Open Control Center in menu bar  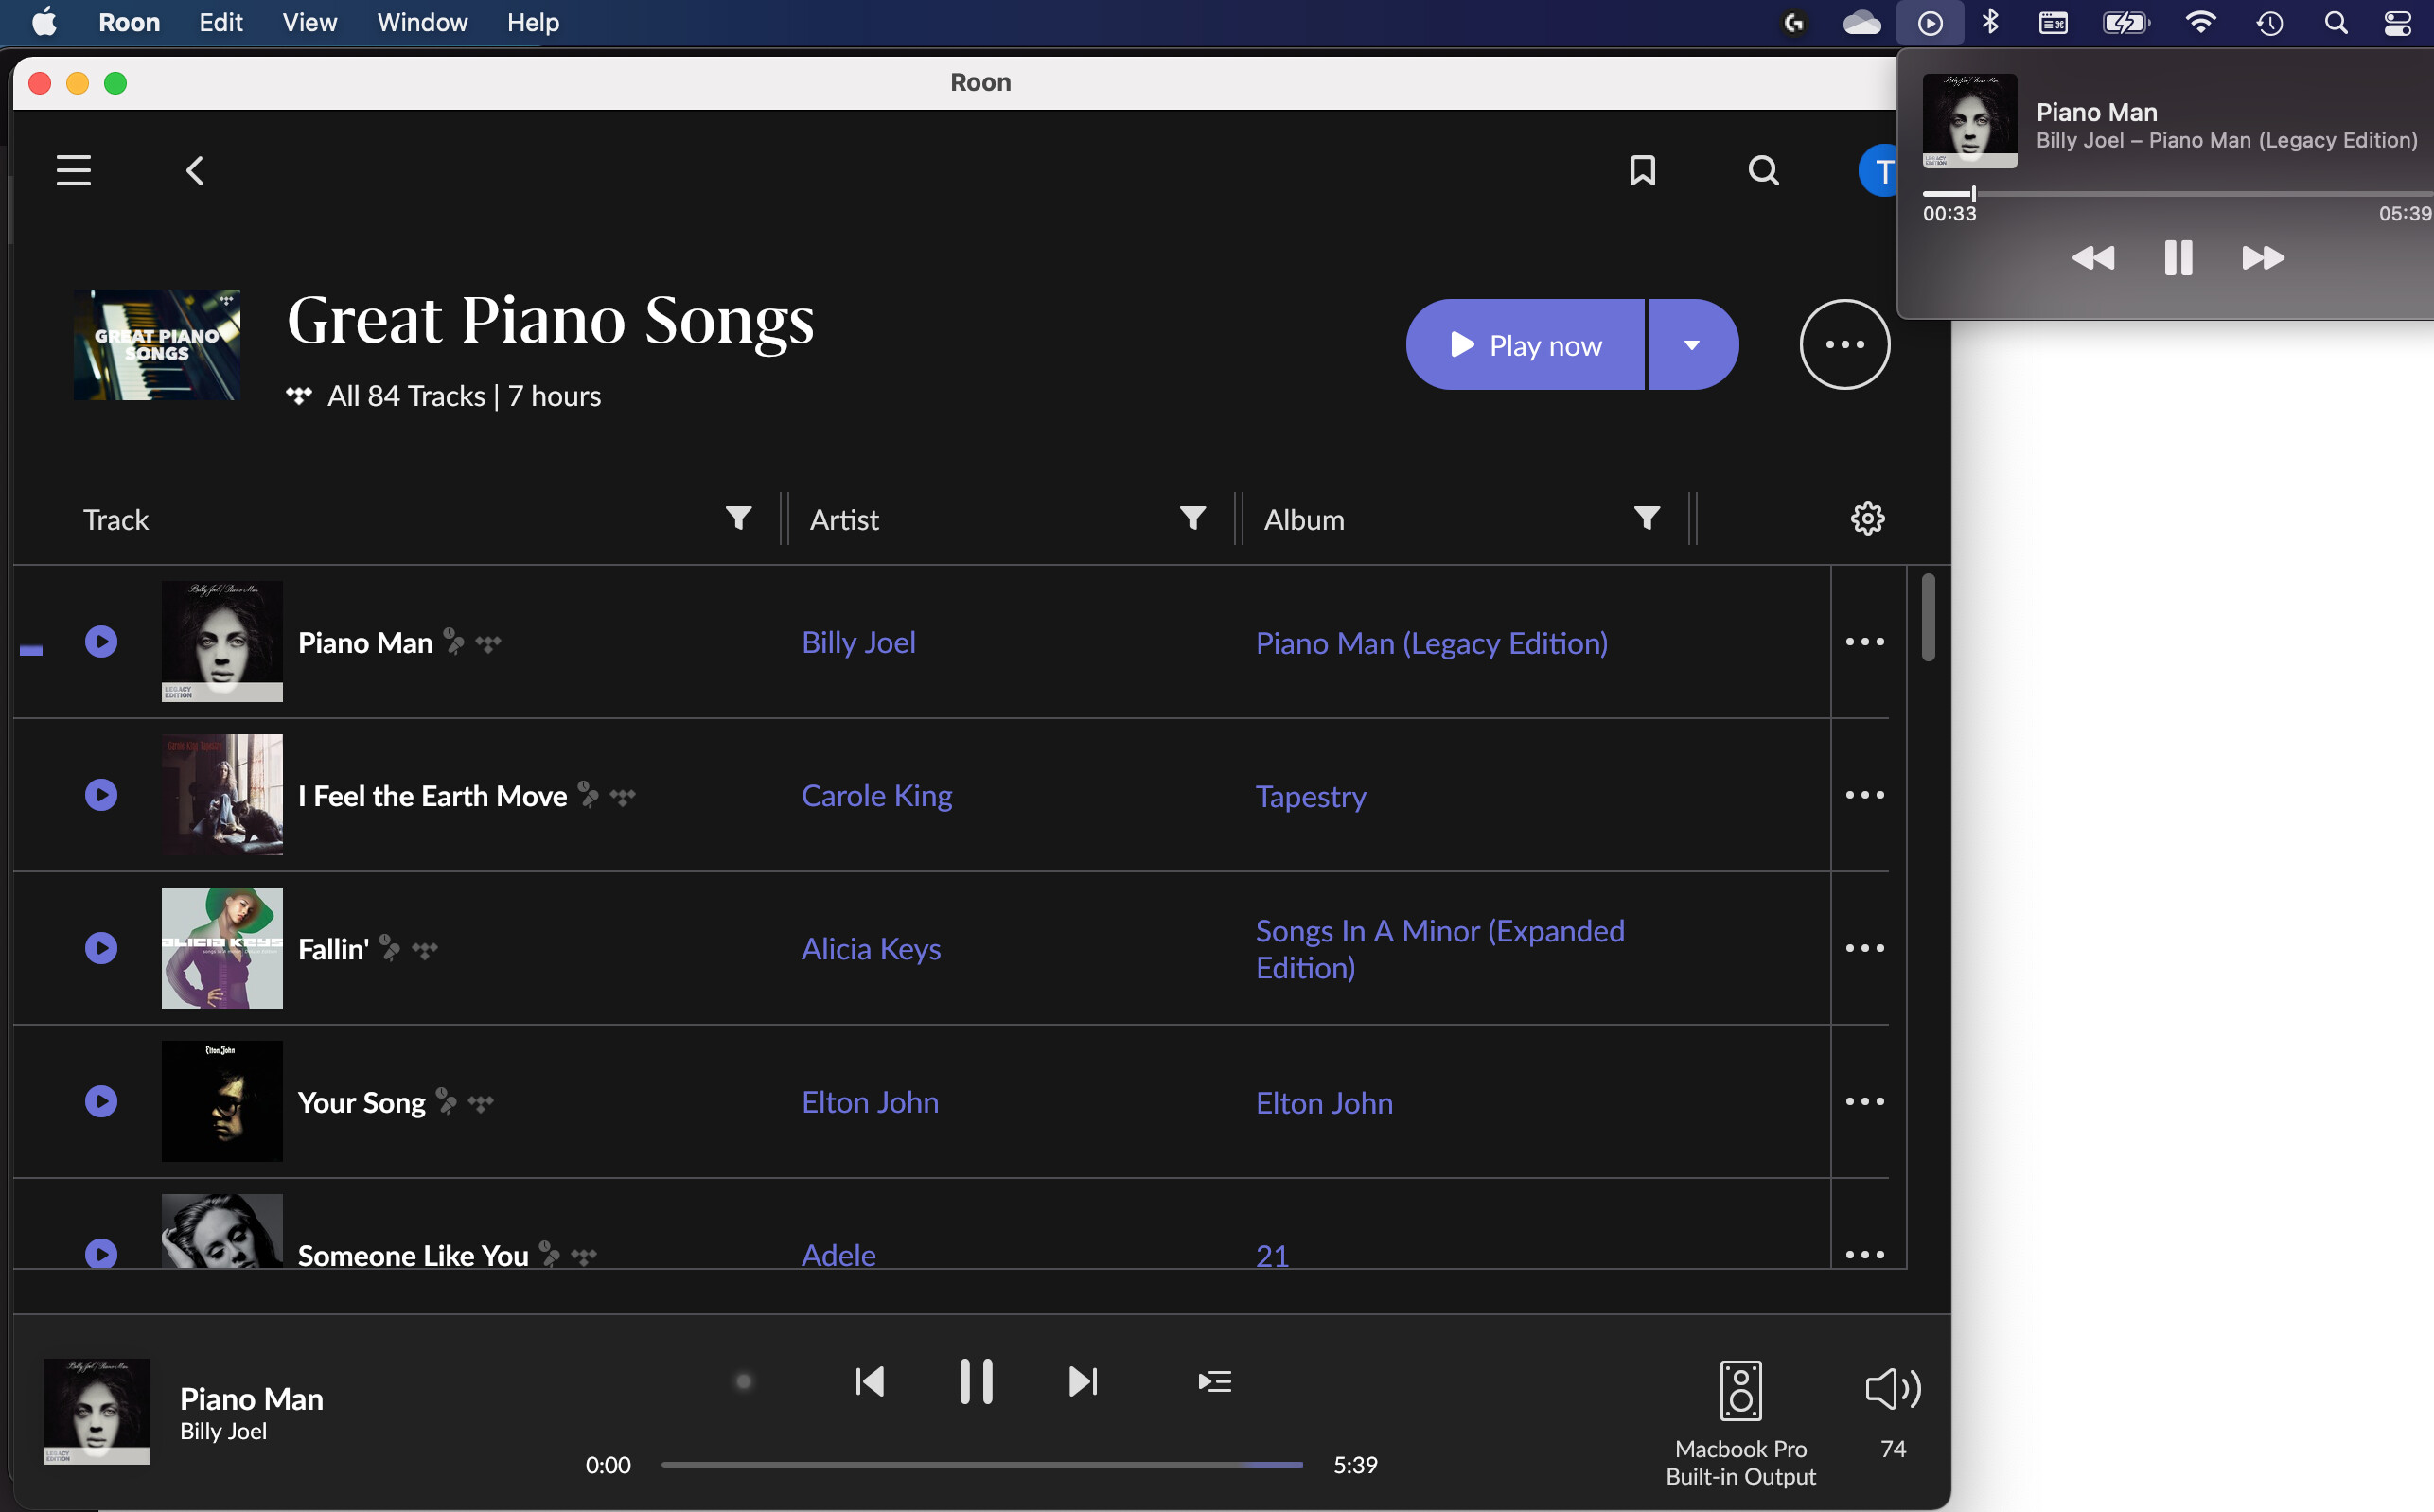click(x=2397, y=22)
